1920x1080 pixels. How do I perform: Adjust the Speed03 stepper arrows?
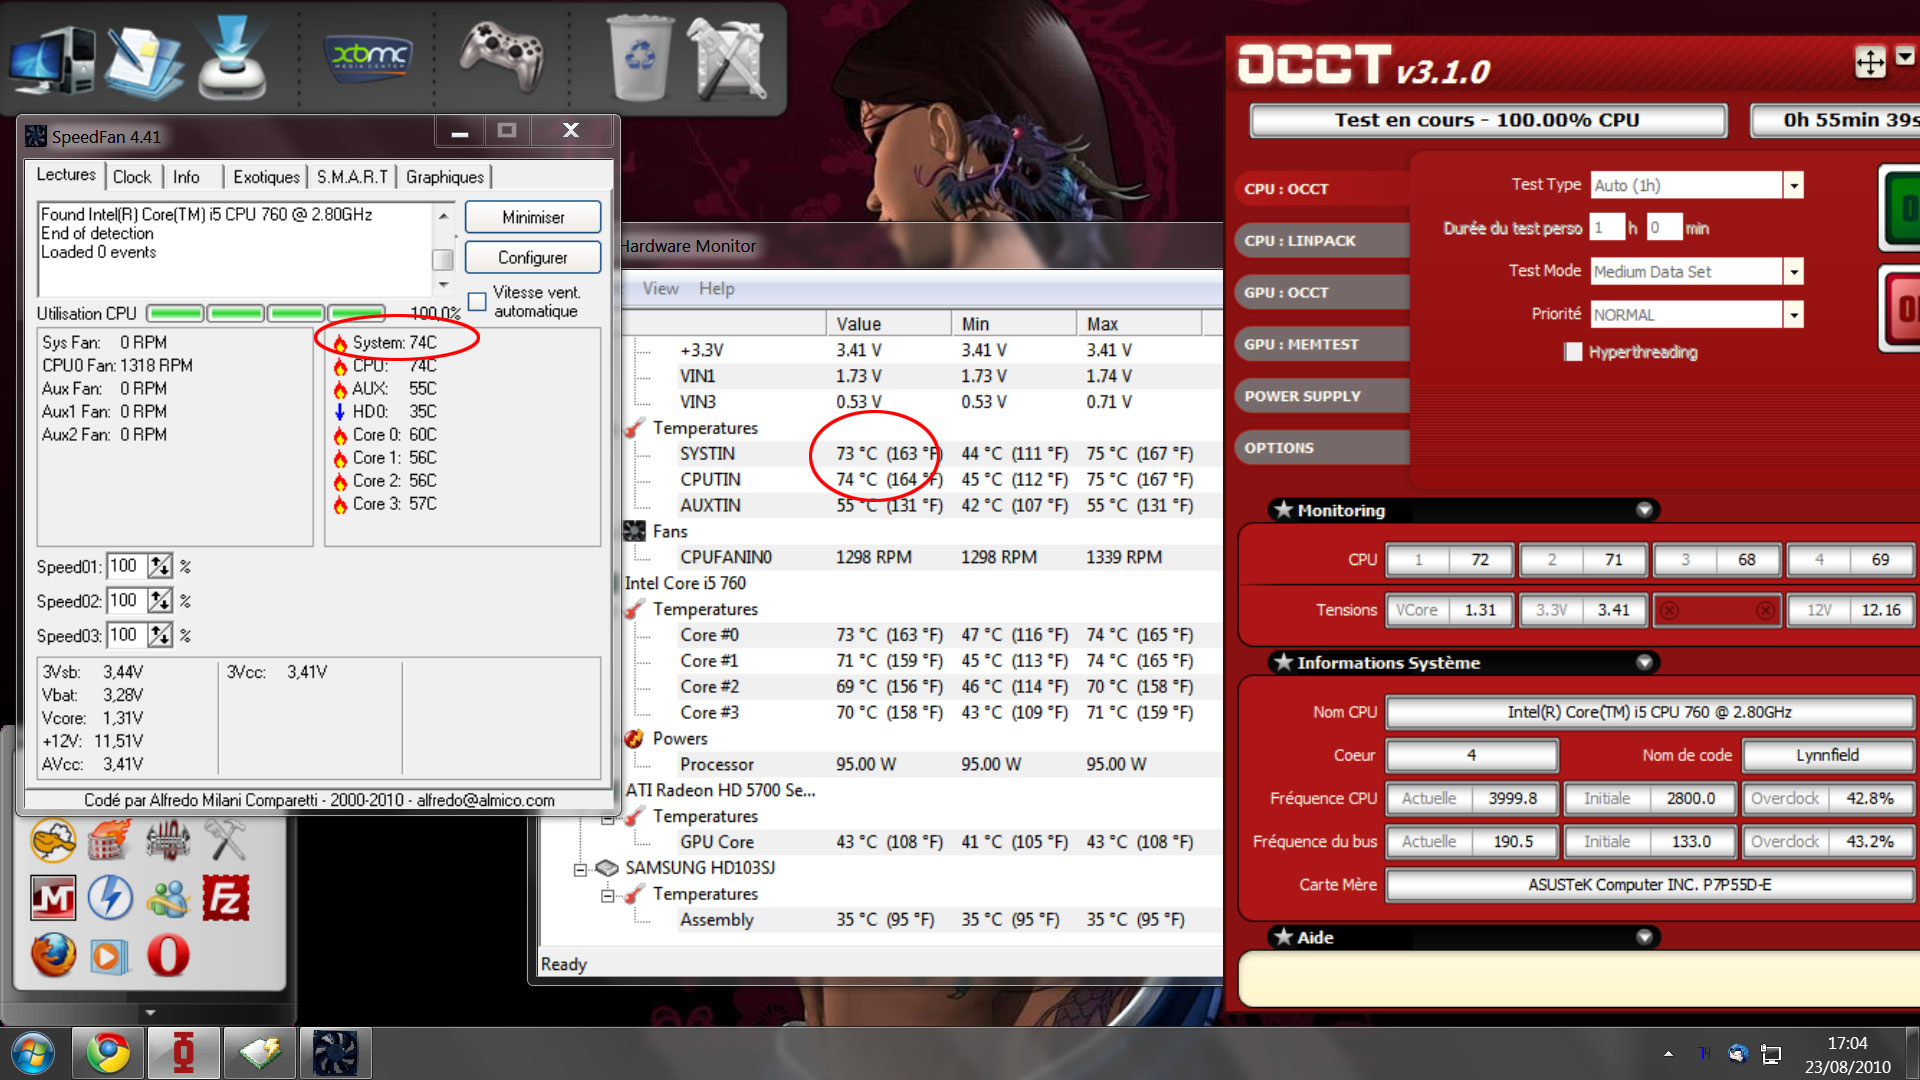[x=160, y=635]
